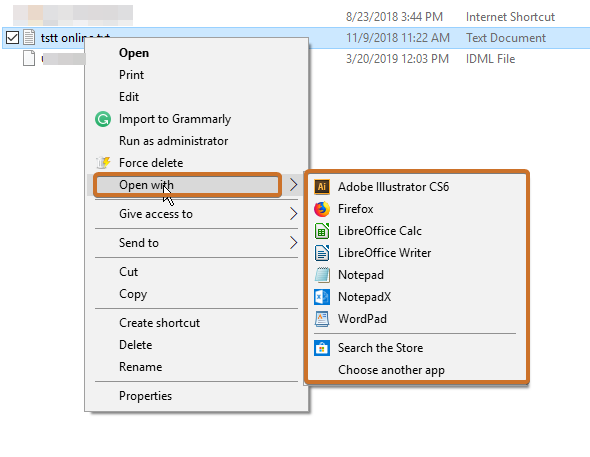Image resolution: width=590 pixels, height=457 pixels.
Task: Click the LibreOffice Calc spreadsheet icon
Action: coord(322,231)
